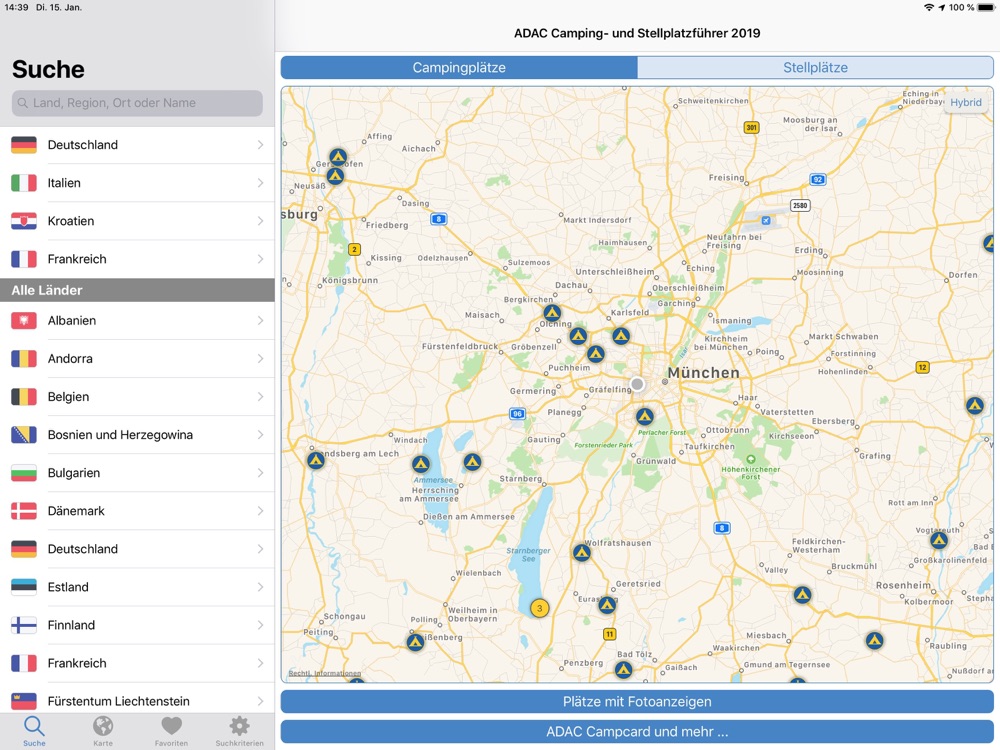Click the München city label on the map
Image resolution: width=1000 pixels, height=750 pixels.
(x=703, y=372)
